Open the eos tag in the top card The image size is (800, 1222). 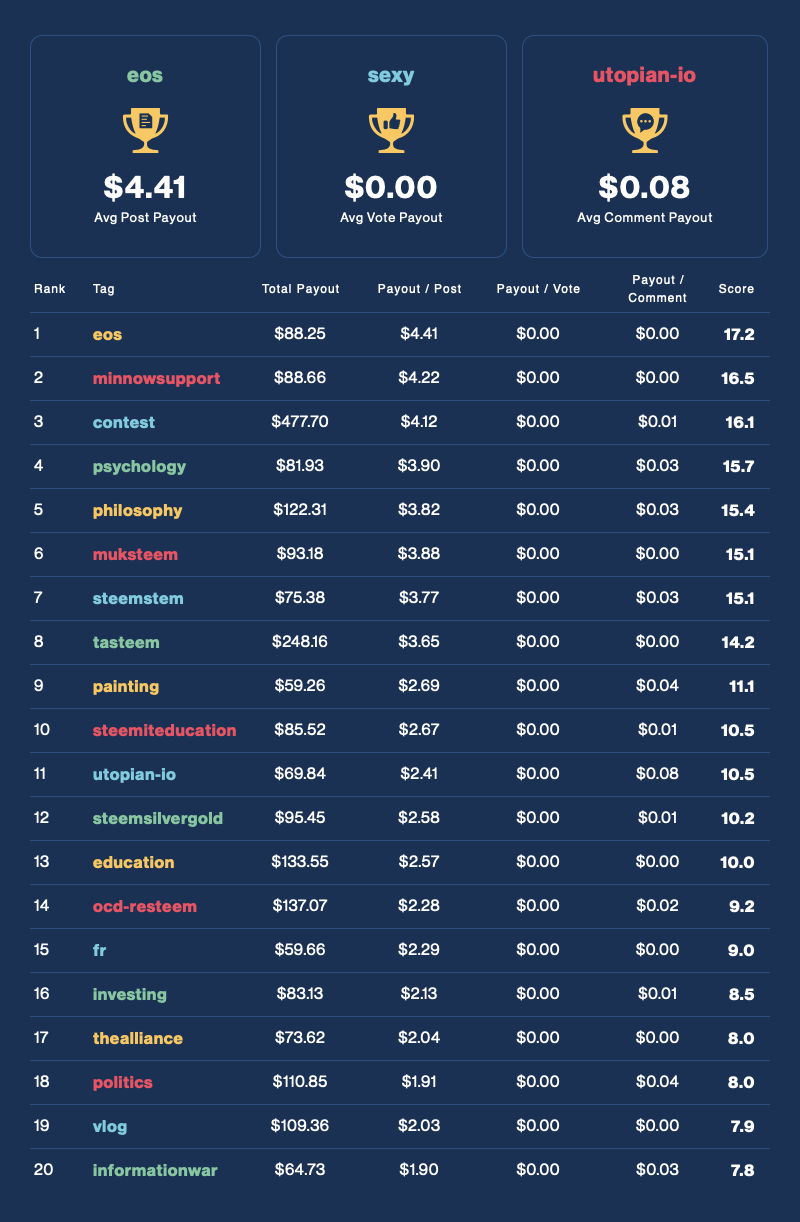145,75
